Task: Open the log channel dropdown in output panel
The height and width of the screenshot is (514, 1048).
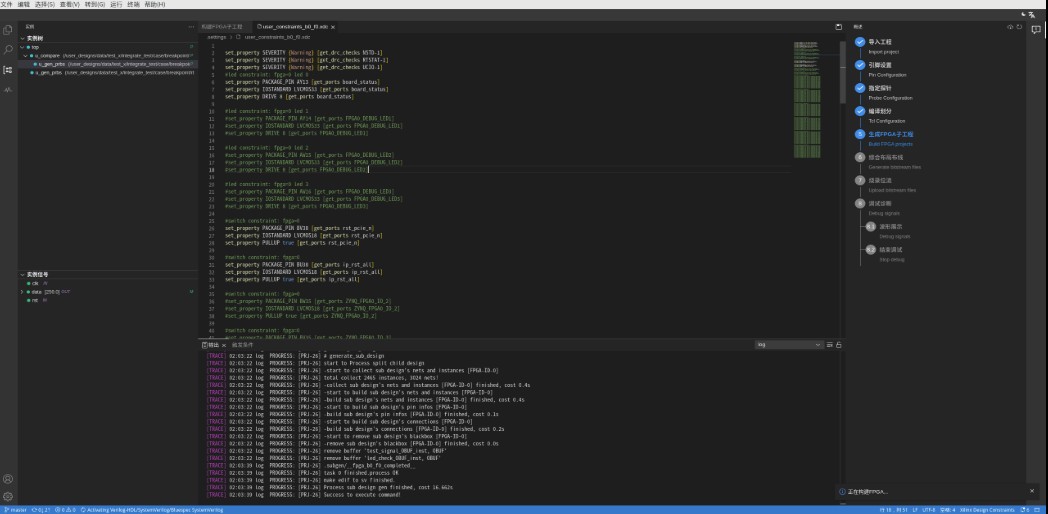Action: (789, 345)
